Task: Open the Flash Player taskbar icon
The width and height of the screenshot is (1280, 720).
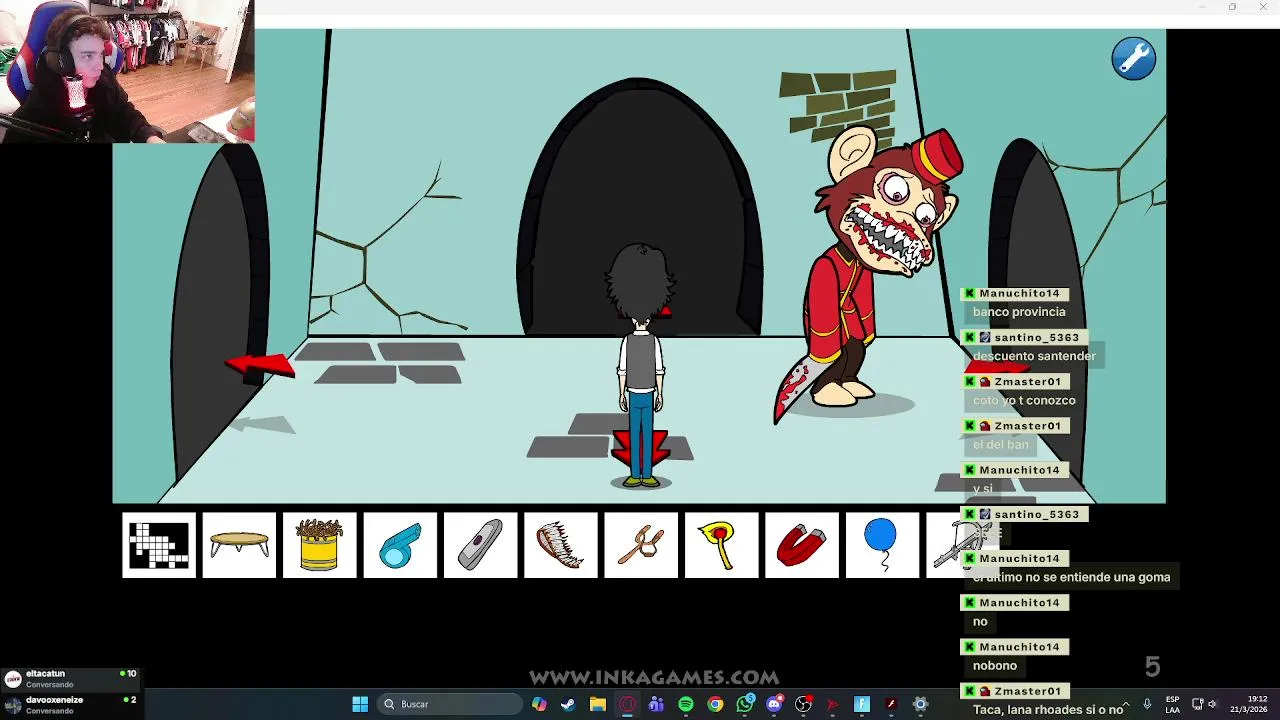Action: pyautogui.click(x=891, y=704)
